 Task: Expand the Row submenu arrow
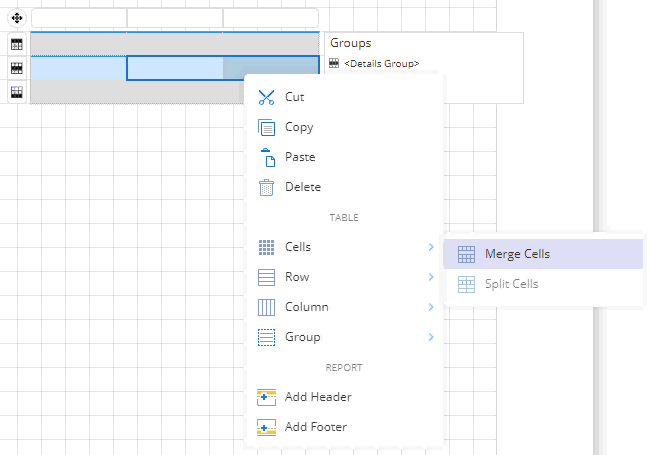click(x=431, y=277)
